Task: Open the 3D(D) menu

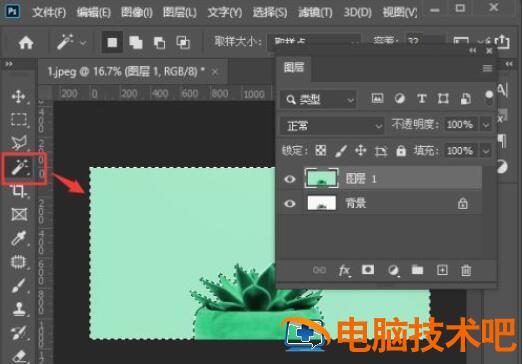Action: point(358,13)
